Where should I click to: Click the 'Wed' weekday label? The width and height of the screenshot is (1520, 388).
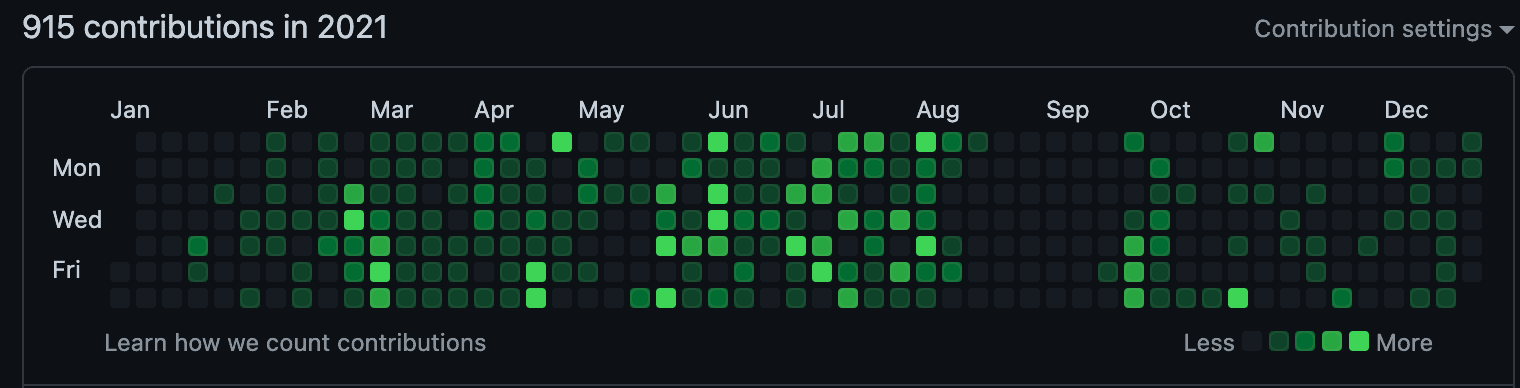pos(77,219)
